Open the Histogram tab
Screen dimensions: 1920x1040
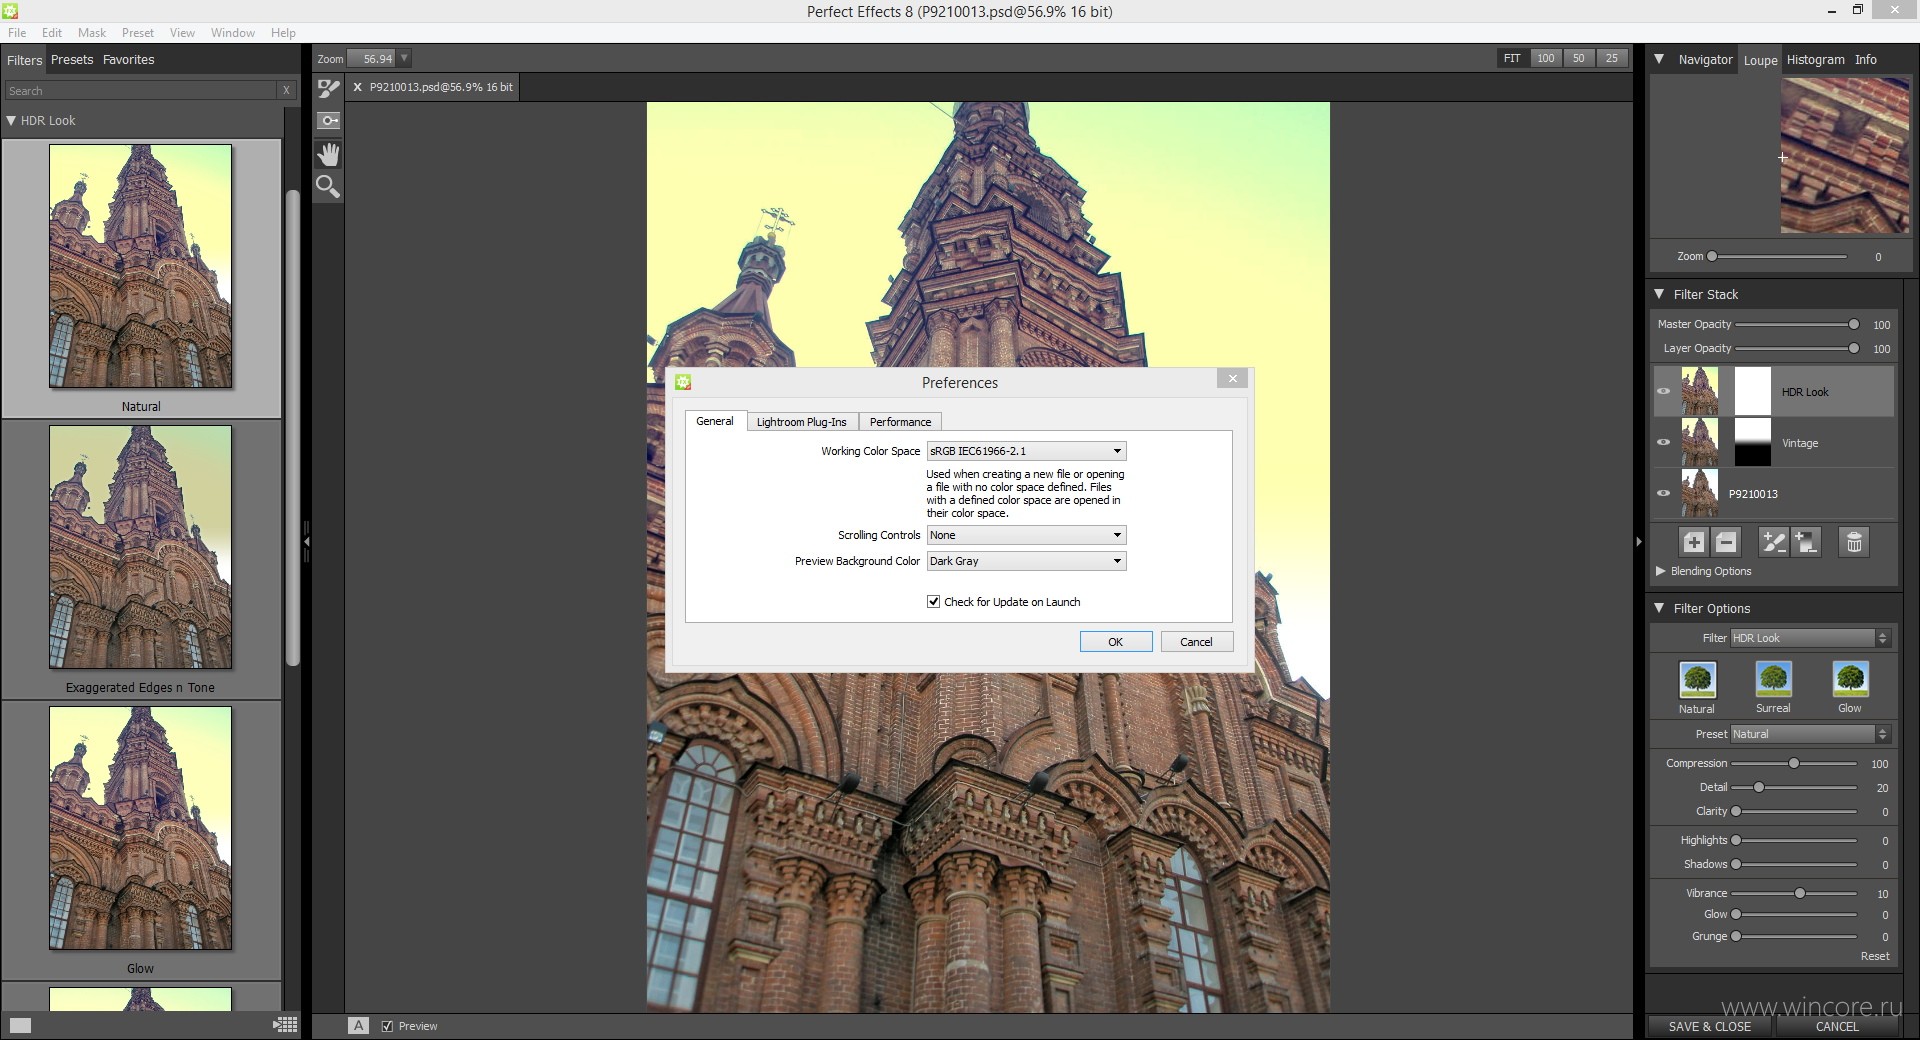click(x=1815, y=60)
